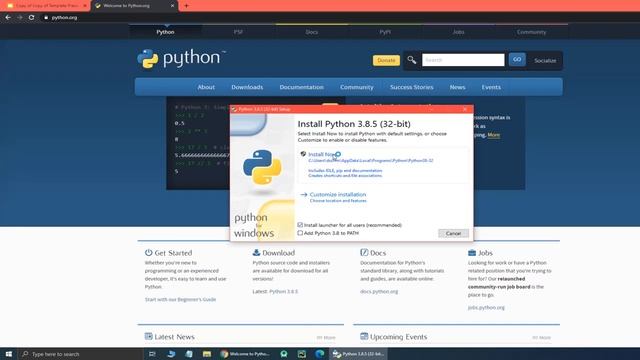Reload the python.org page

pos(31,18)
